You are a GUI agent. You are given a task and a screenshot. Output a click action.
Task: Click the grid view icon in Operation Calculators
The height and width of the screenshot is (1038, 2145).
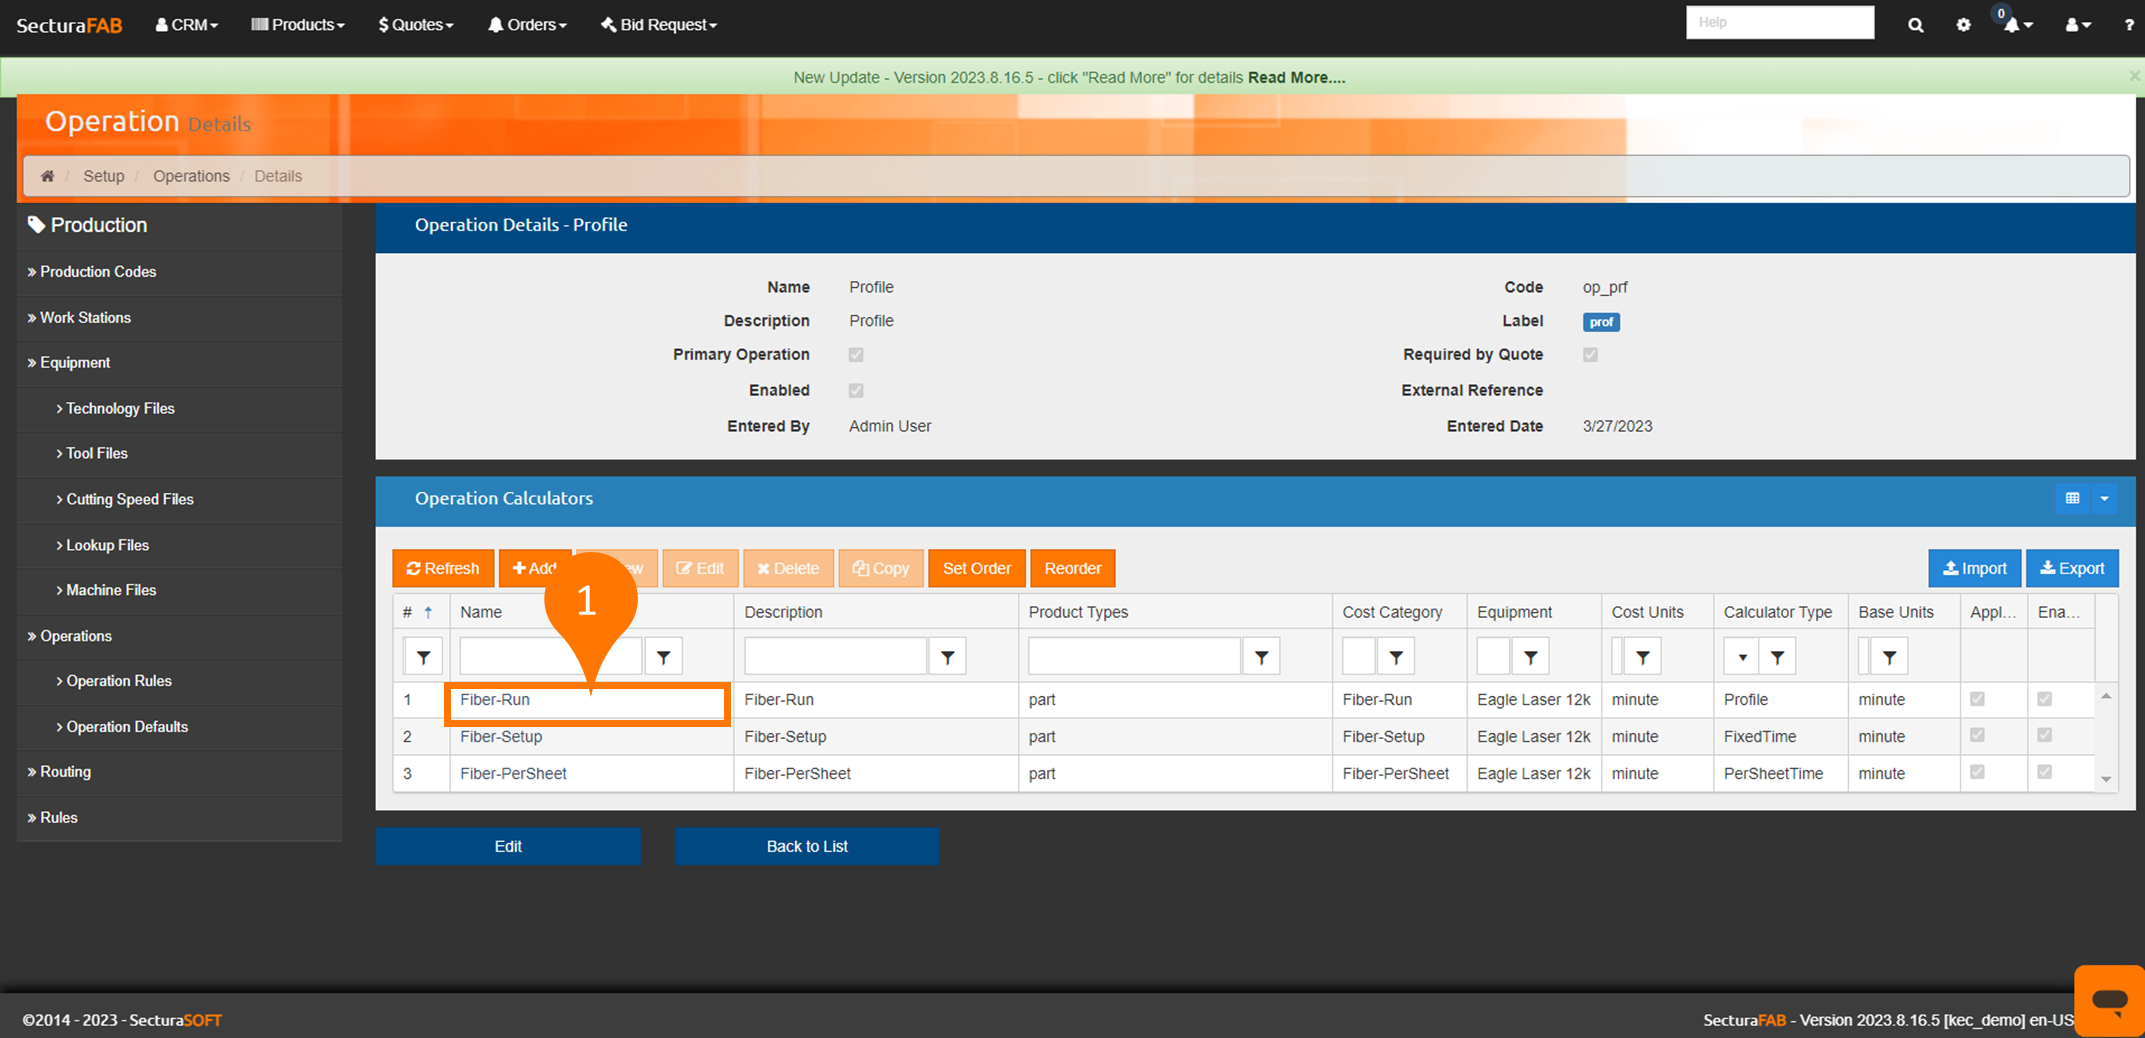[2072, 498]
